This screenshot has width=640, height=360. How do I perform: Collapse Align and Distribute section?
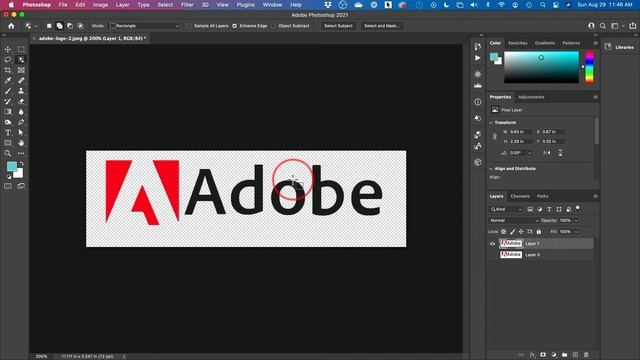pos(491,169)
